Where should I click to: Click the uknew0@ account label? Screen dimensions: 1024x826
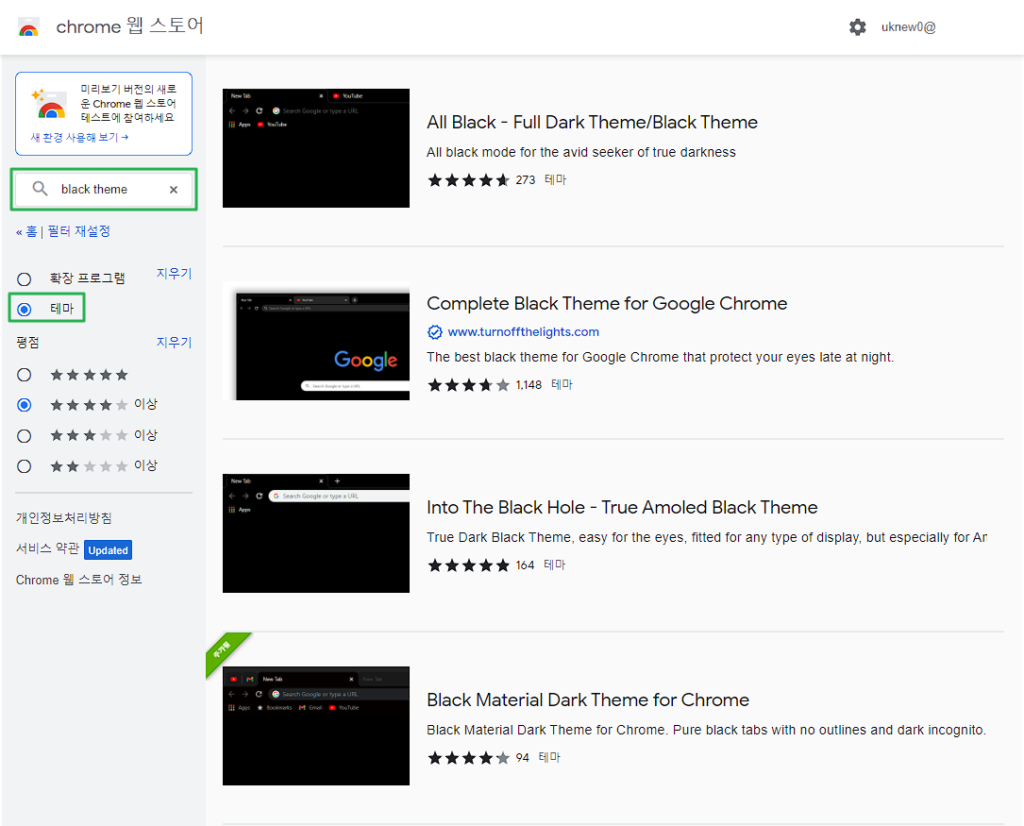point(908,27)
